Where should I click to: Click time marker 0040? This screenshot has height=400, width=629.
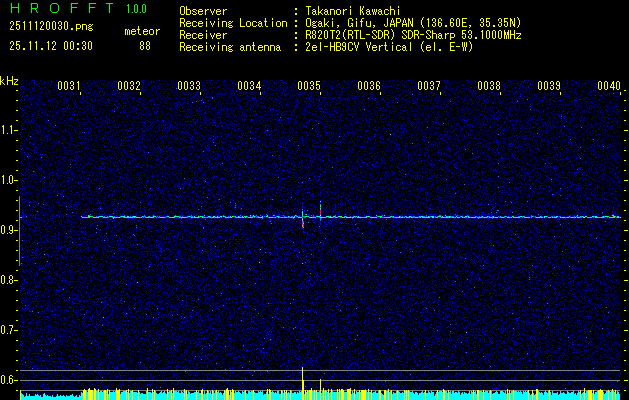(x=609, y=86)
